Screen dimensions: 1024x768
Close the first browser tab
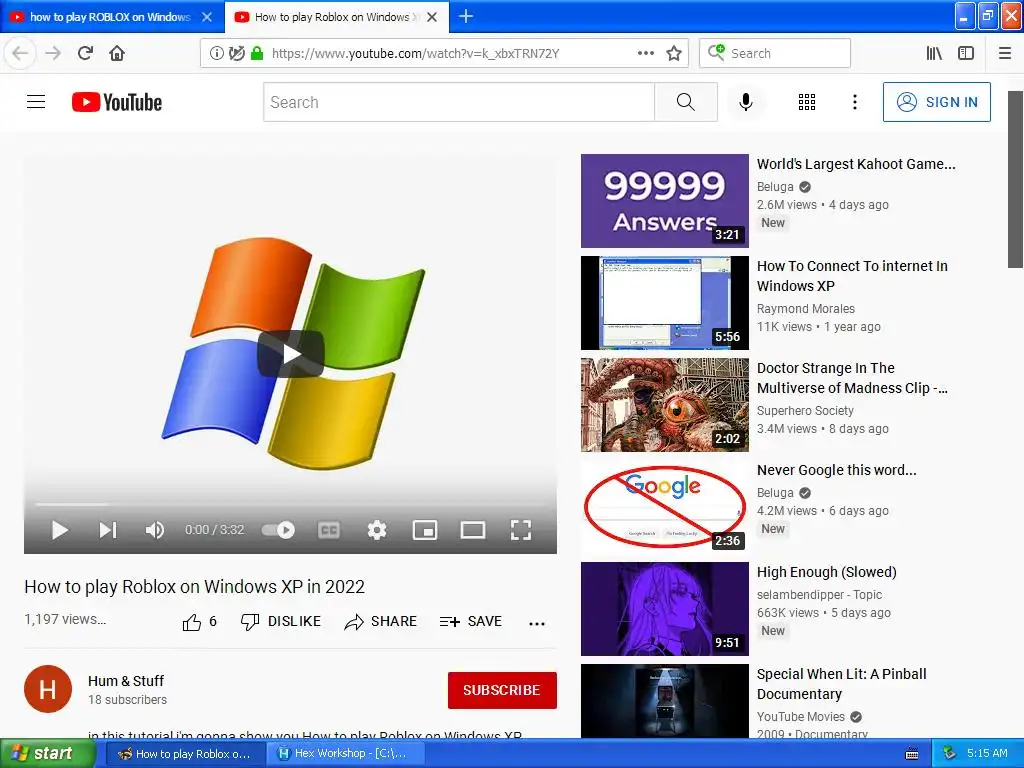(207, 17)
